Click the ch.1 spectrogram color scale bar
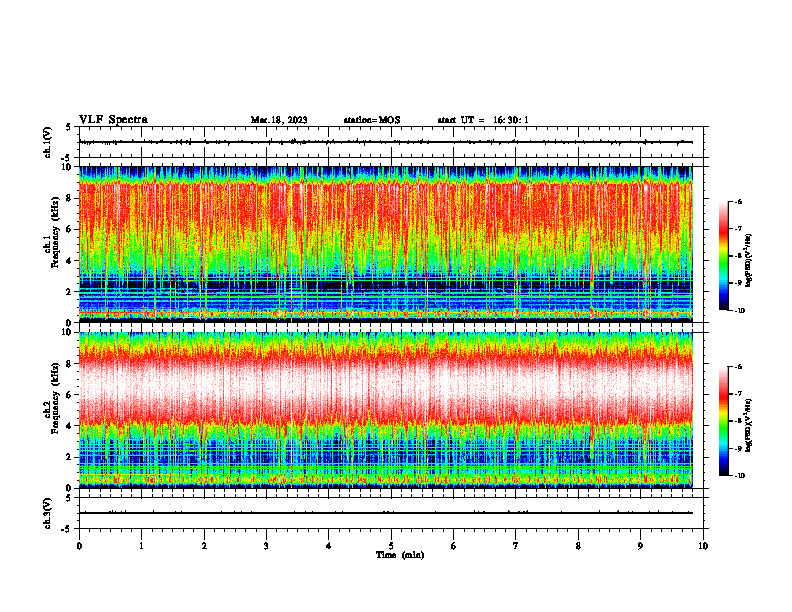The image size is (792, 612). point(723,256)
